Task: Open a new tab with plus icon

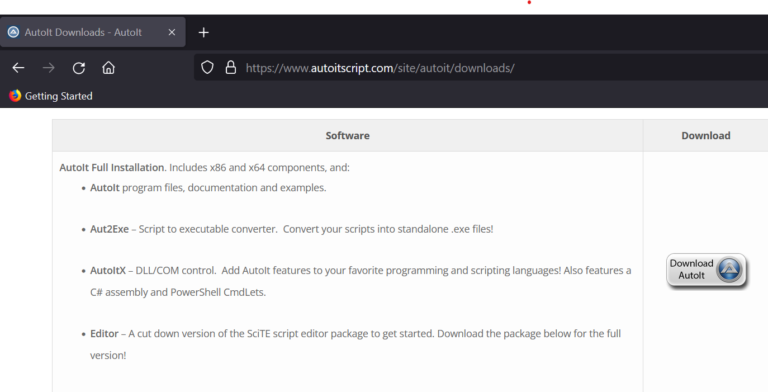Action: point(203,32)
